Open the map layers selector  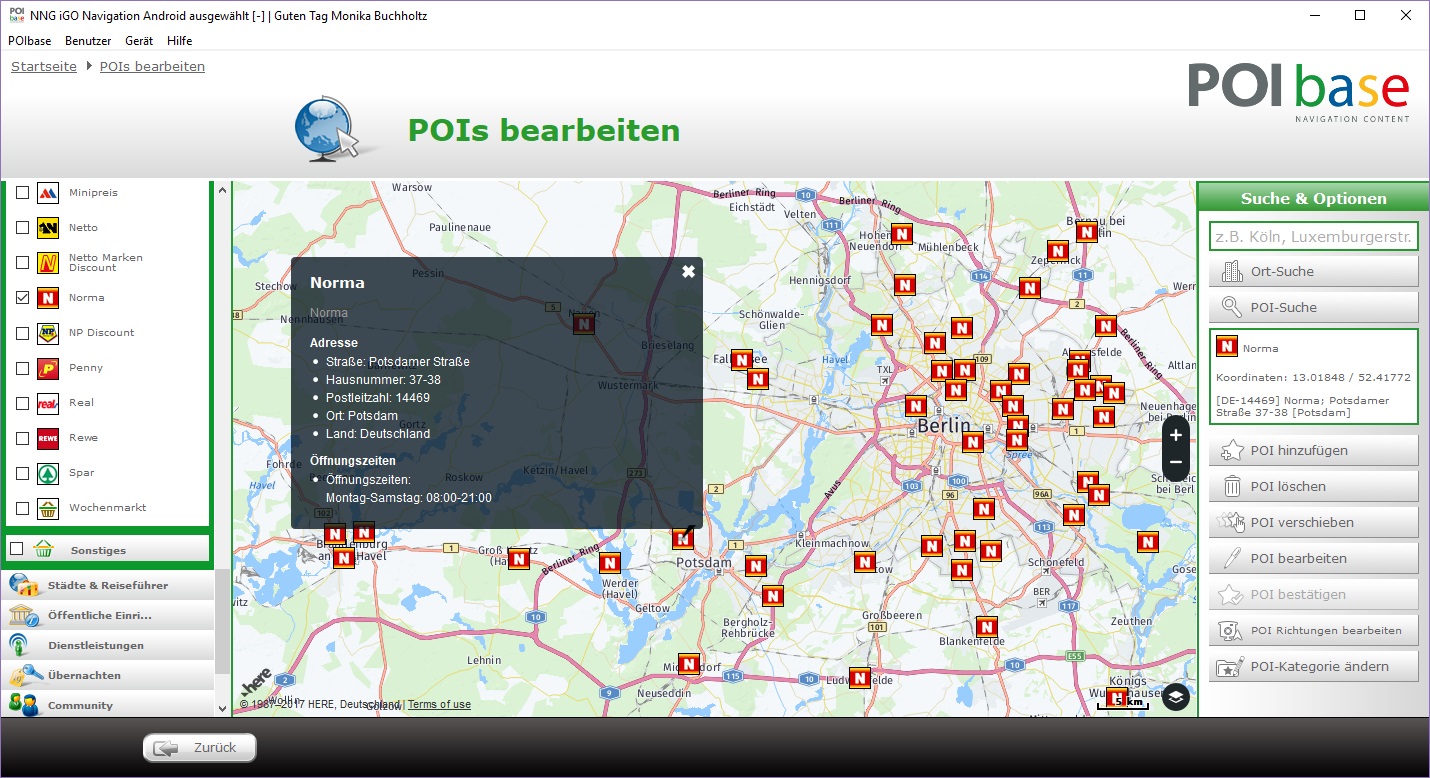[1176, 697]
